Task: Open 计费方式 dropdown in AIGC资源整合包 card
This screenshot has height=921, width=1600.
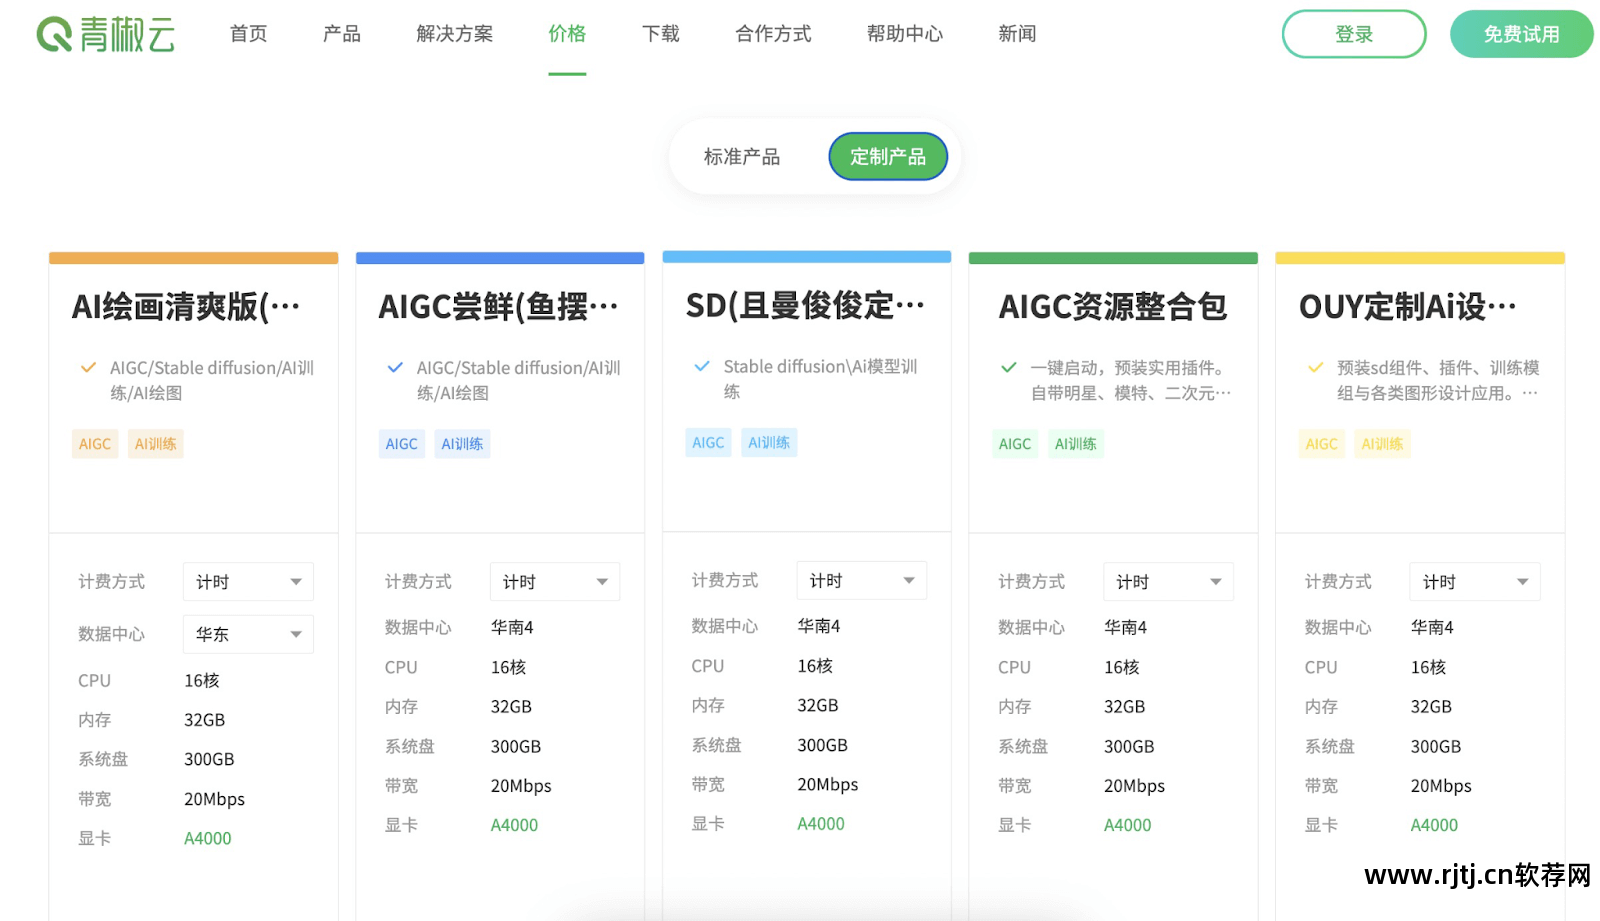Action: click(1168, 582)
